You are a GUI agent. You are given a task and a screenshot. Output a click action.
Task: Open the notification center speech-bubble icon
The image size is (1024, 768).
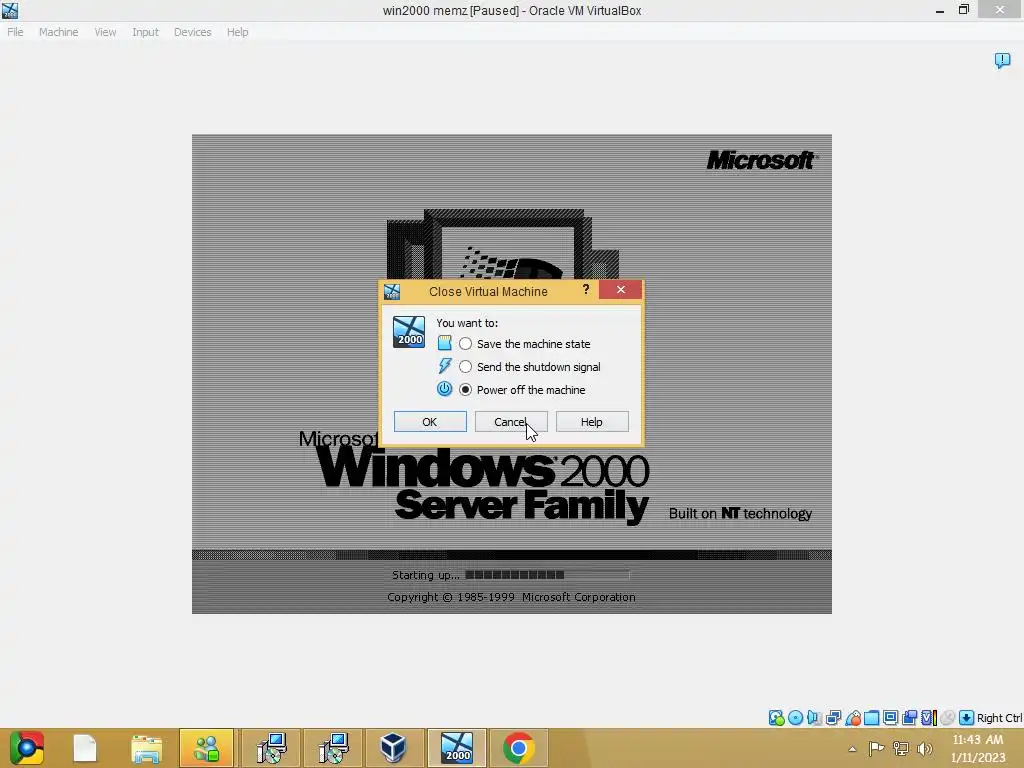click(1002, 61)
